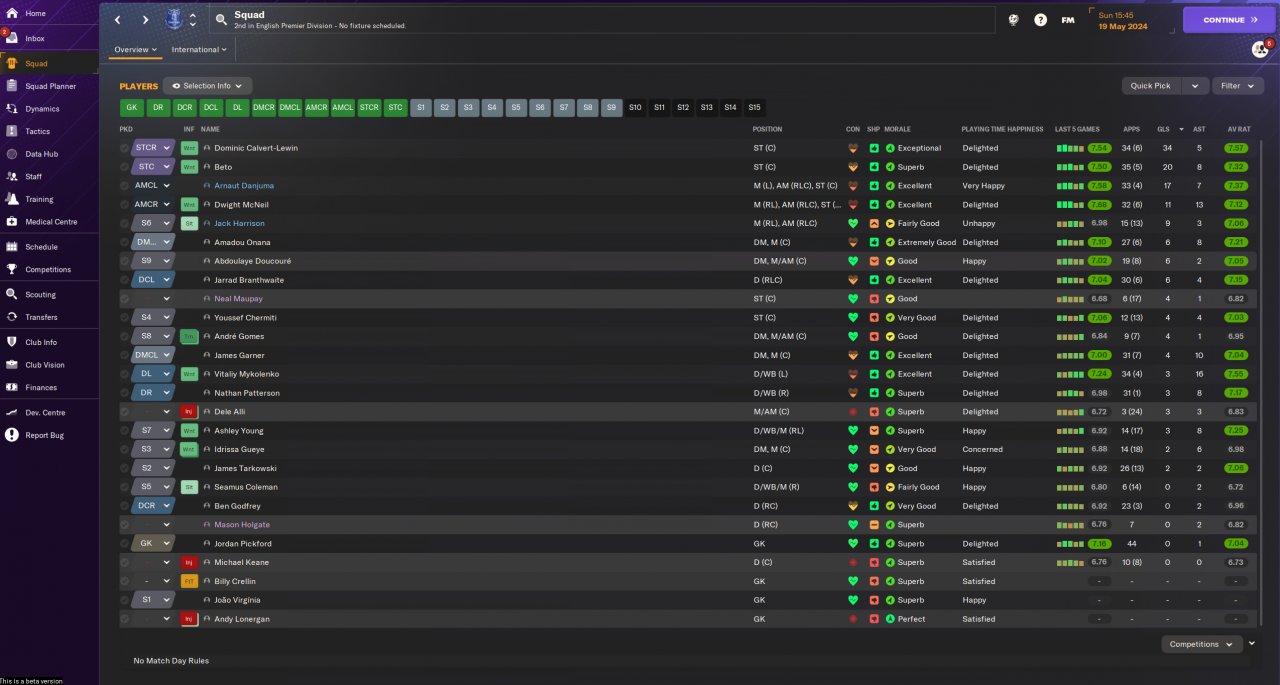
Task: Open Mason Holgate's player profile
Action: 242,524
